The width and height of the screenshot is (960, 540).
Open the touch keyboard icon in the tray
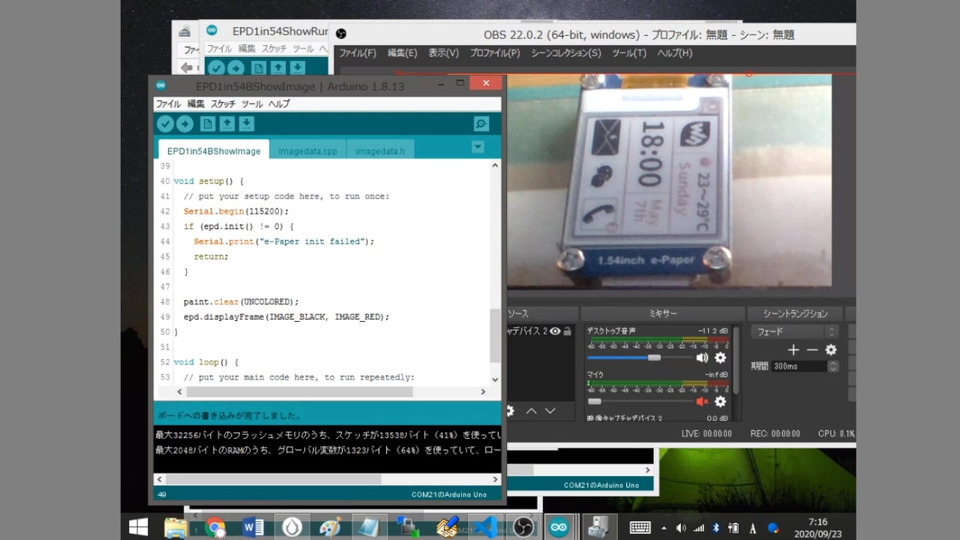coord(640,528)
